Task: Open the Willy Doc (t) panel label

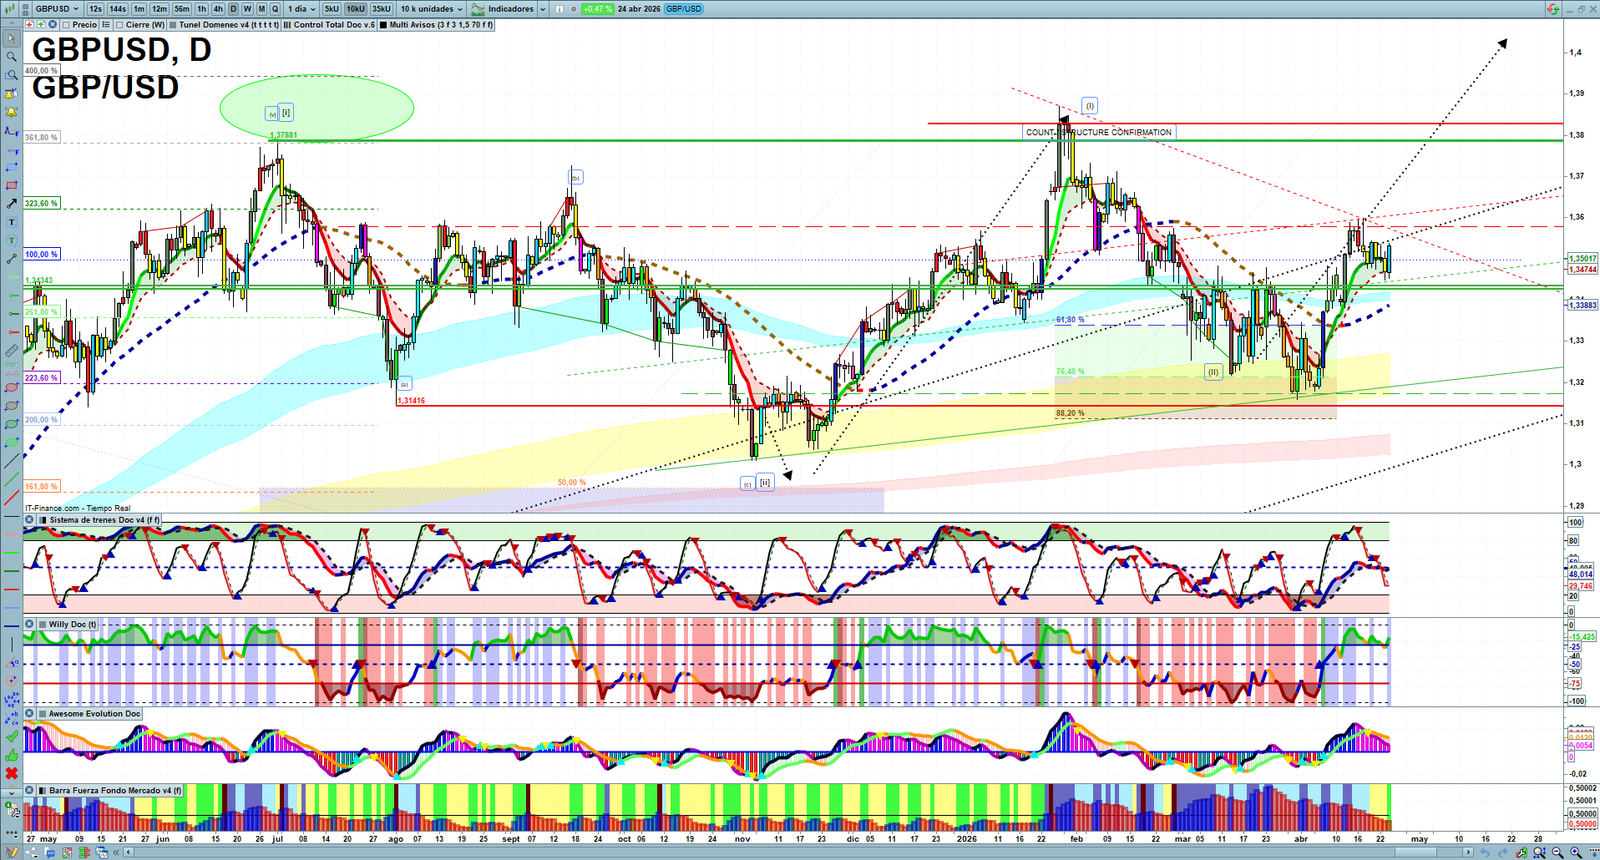Action: [73, 624]
